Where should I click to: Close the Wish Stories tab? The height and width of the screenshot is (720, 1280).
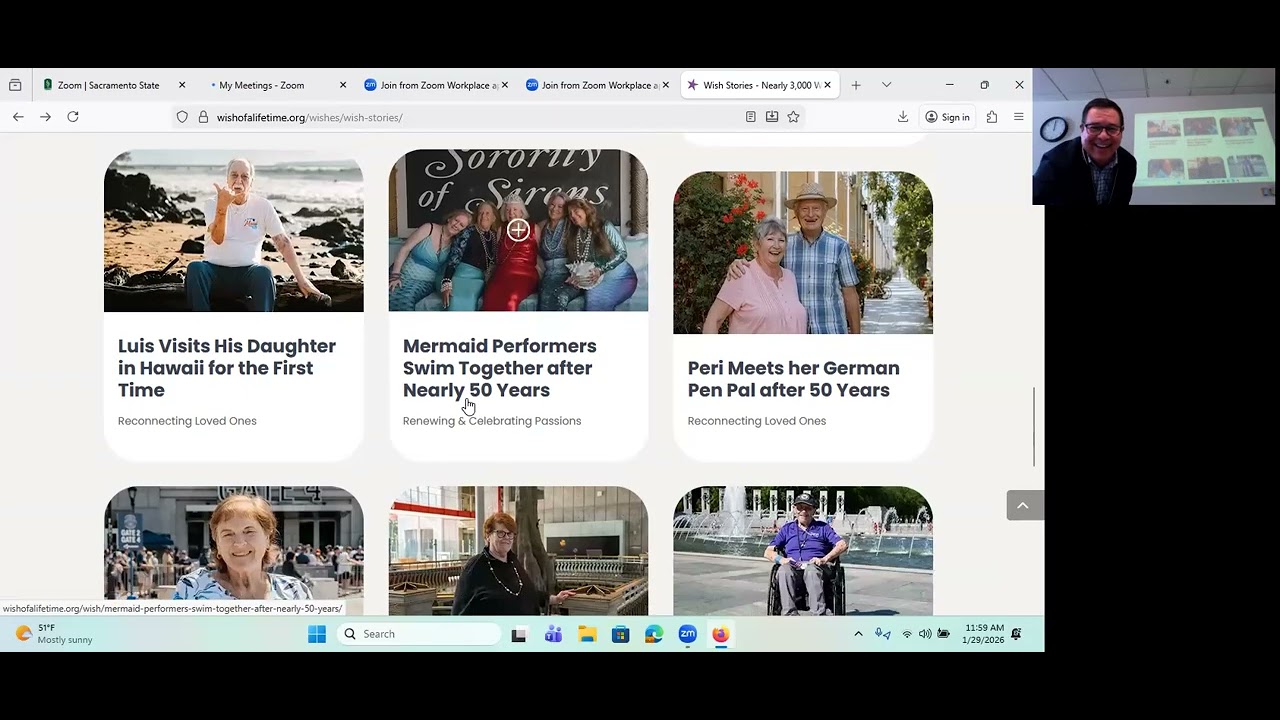tap(827, 85)
